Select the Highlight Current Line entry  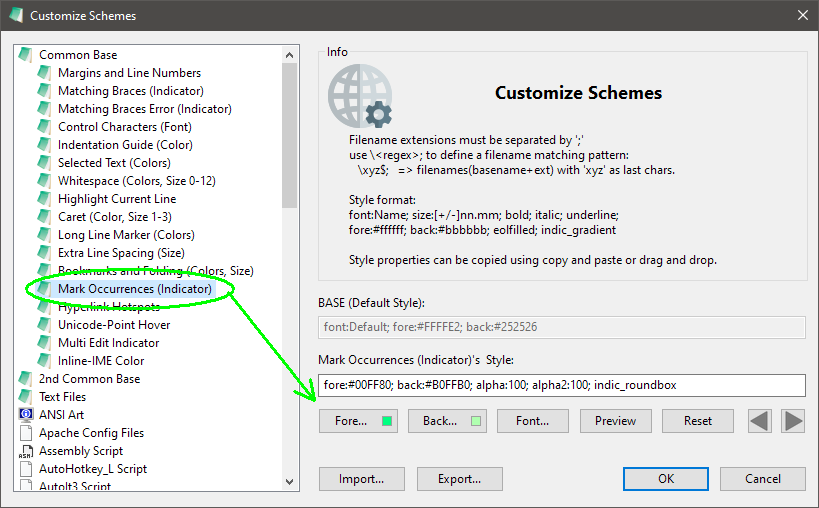click(x=117, y=199)
